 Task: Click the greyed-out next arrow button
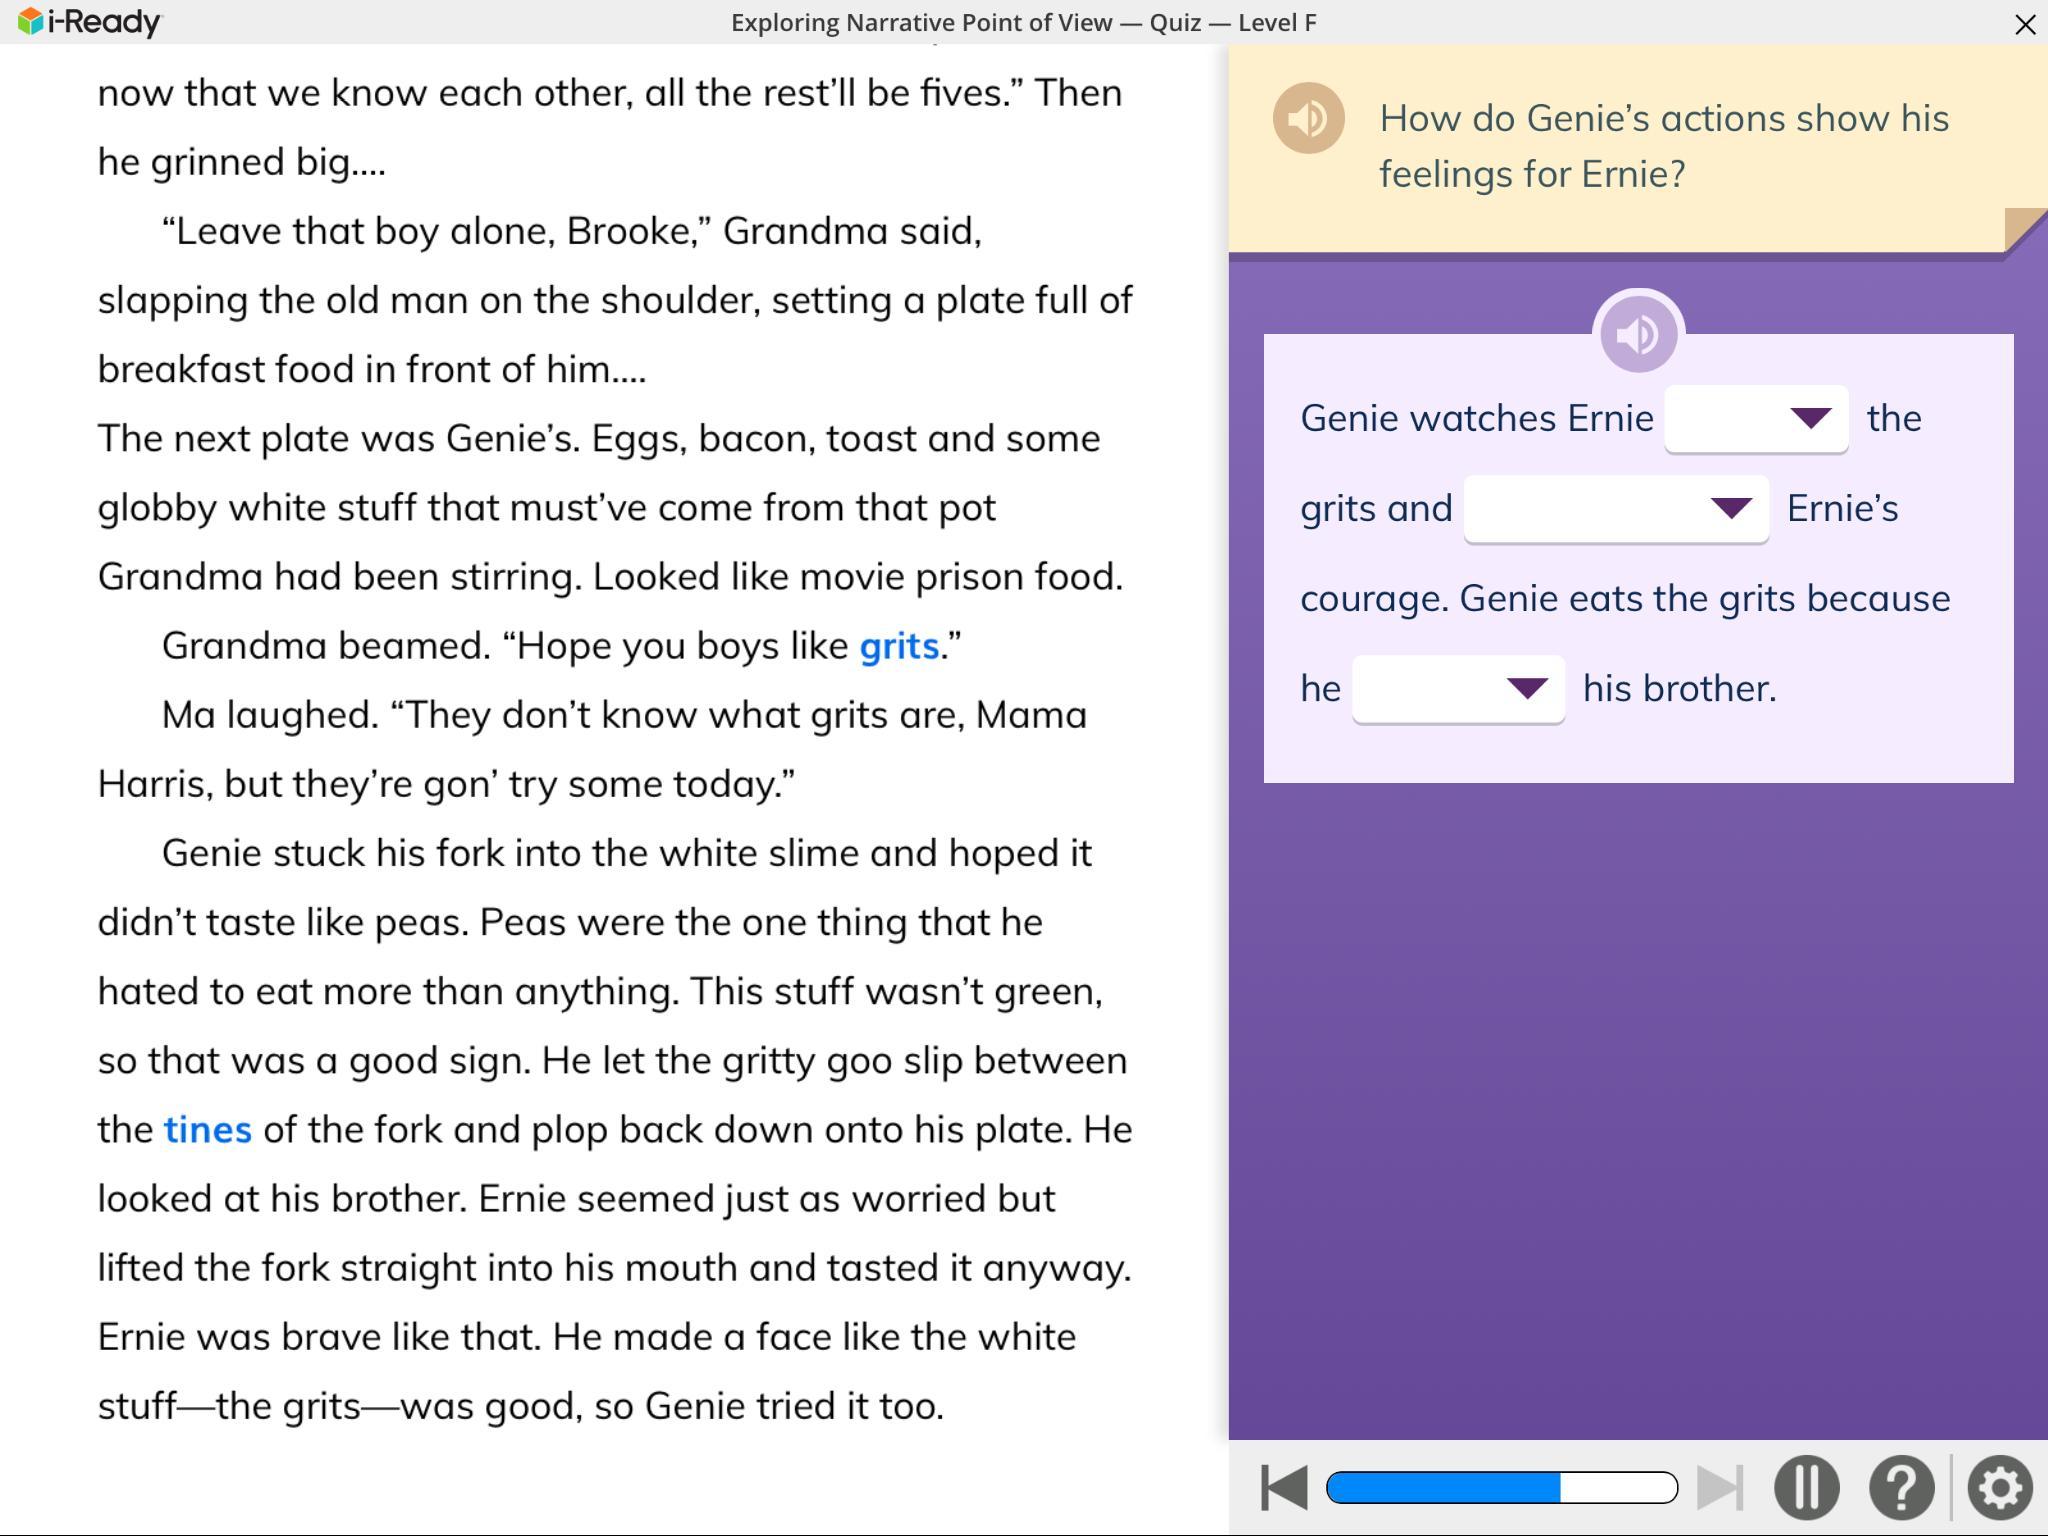point(1720,1488)
